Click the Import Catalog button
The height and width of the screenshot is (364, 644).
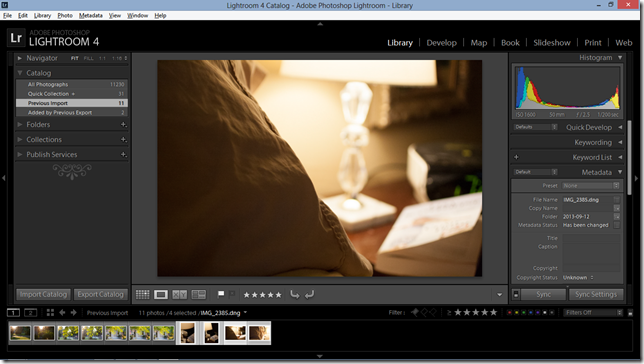click(x=43, y=294)
